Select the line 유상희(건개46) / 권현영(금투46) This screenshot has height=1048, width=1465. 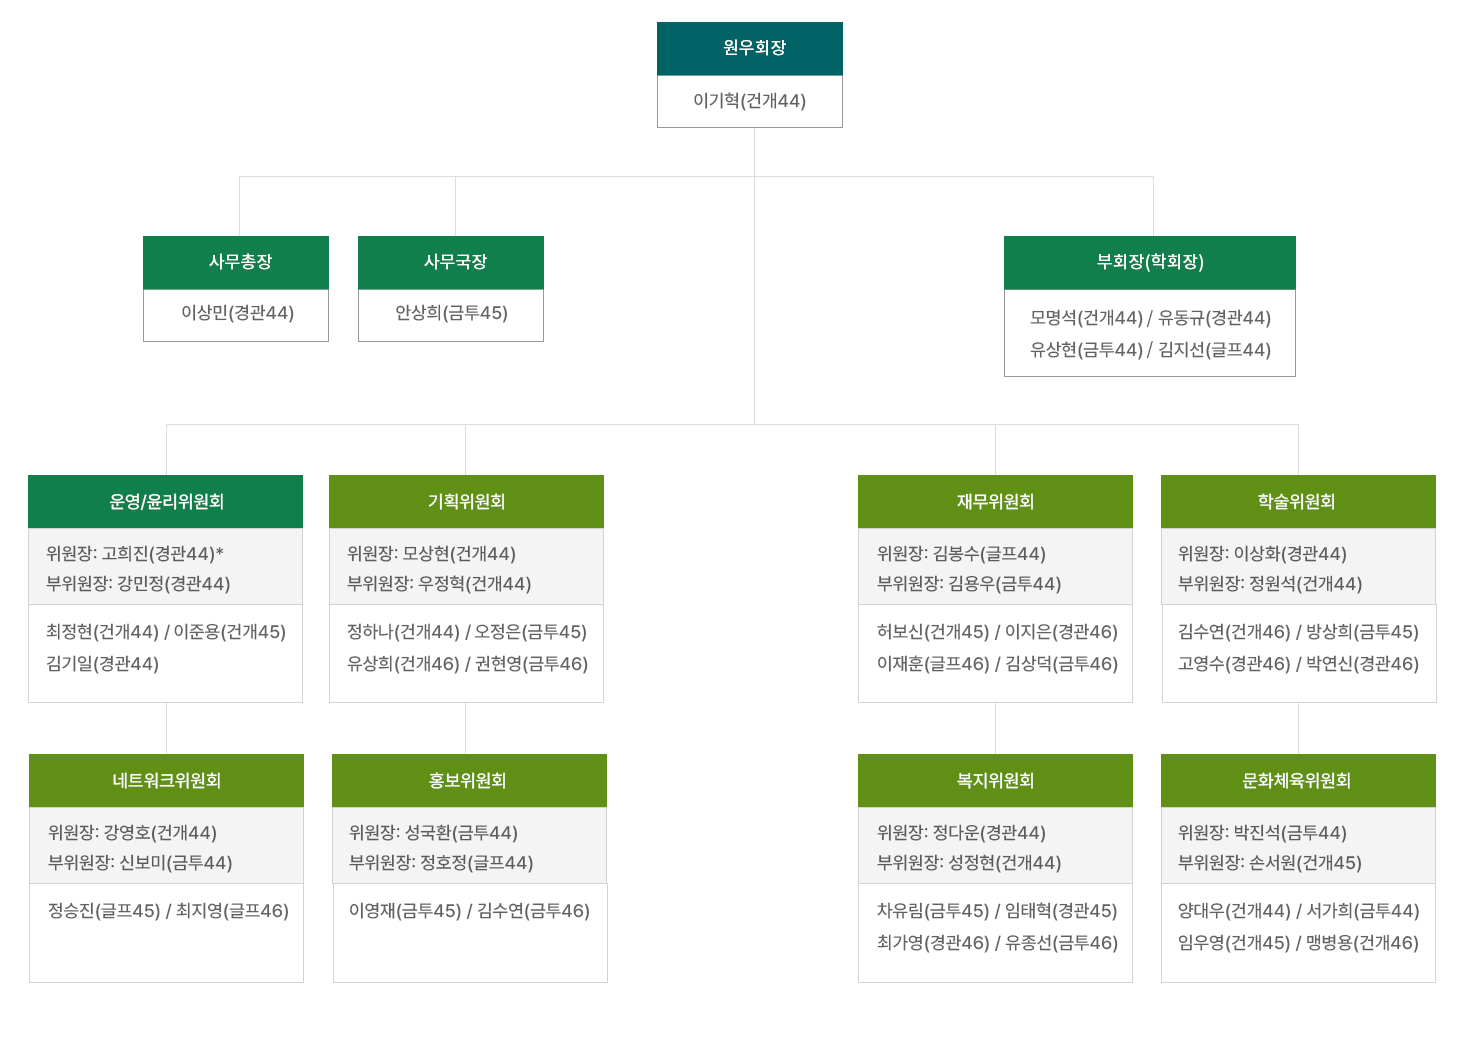pos(467,664)
